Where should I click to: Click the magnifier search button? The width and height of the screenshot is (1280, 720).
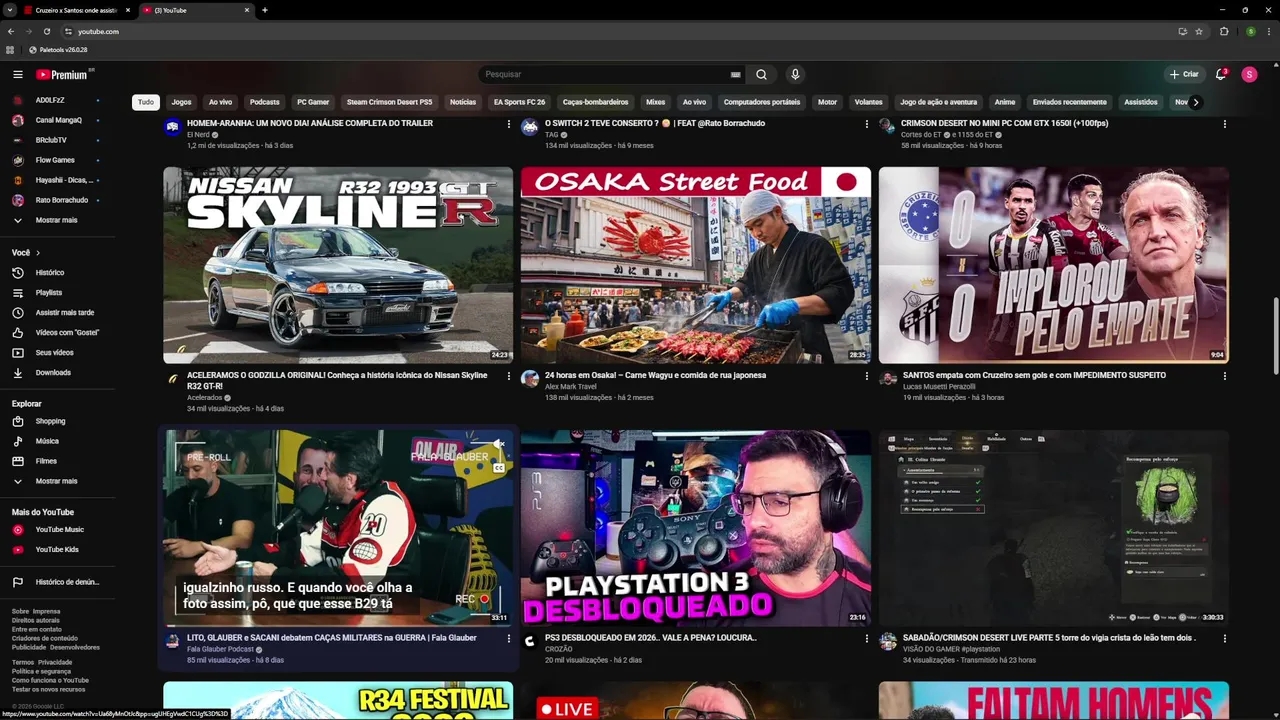(761, 74)
